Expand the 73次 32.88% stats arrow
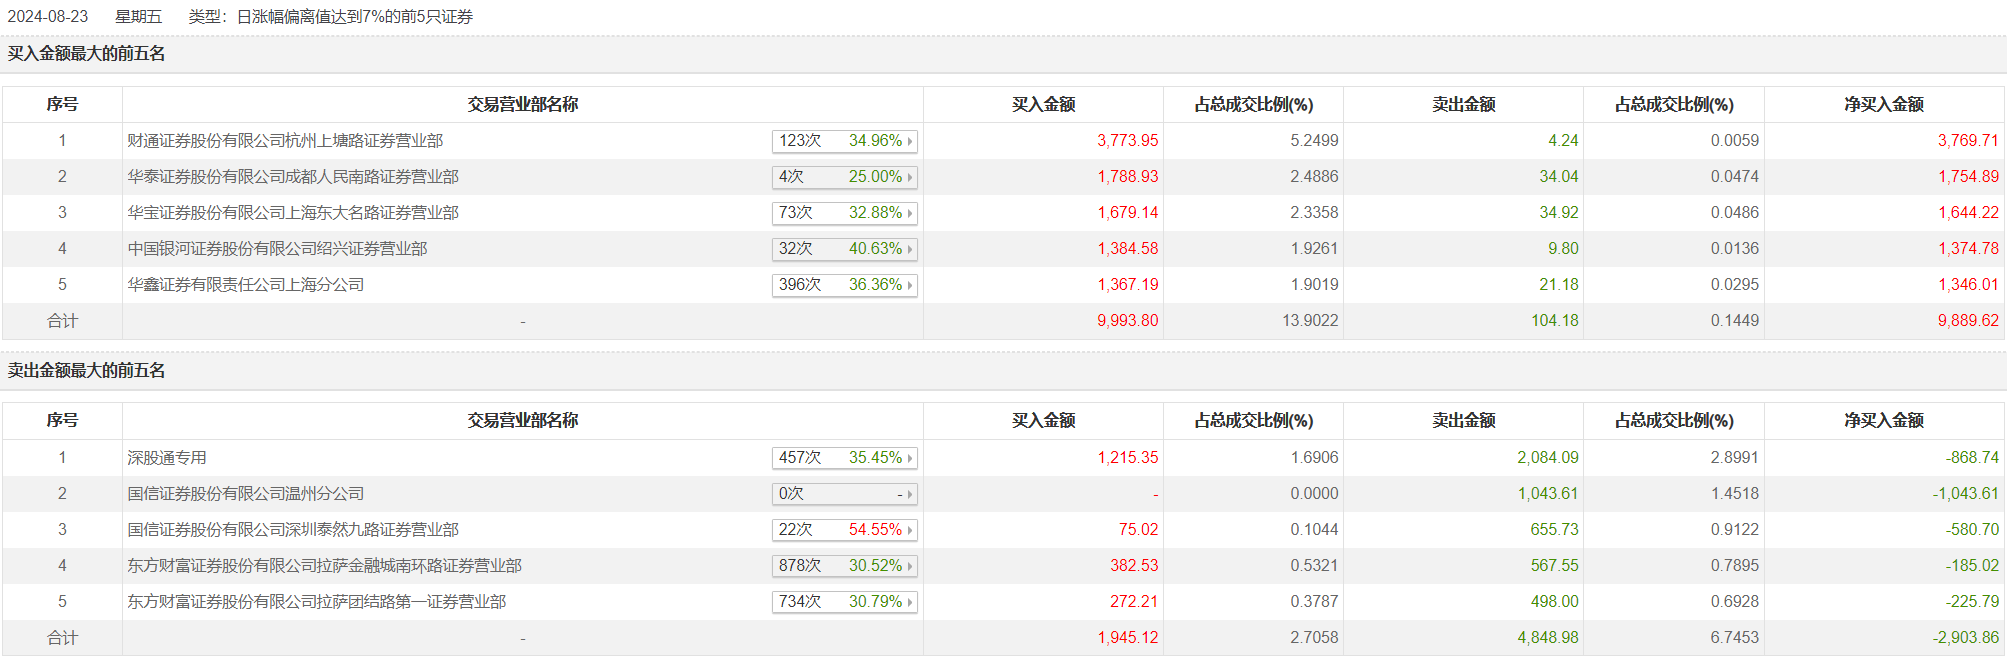The height and width of the screenshot is (661, 2007). point(909,214)
